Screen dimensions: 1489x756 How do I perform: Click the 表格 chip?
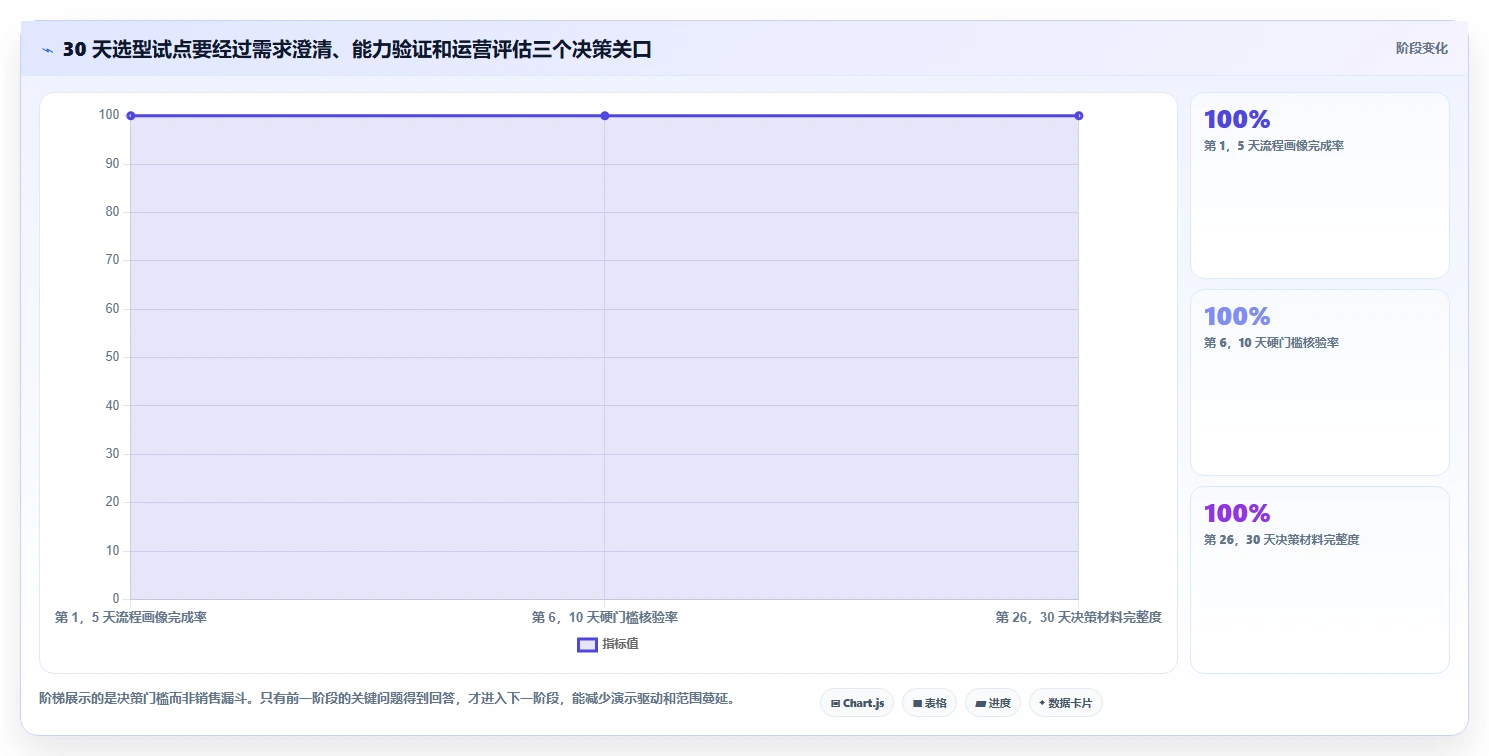930,703
